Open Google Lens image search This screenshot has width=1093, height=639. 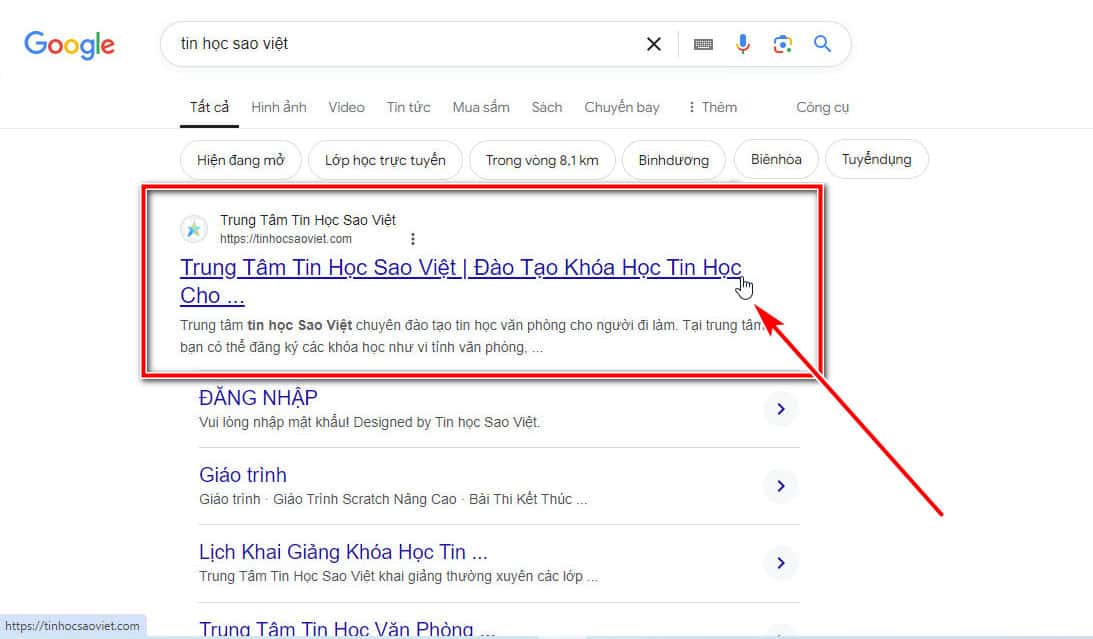[783, 45]
